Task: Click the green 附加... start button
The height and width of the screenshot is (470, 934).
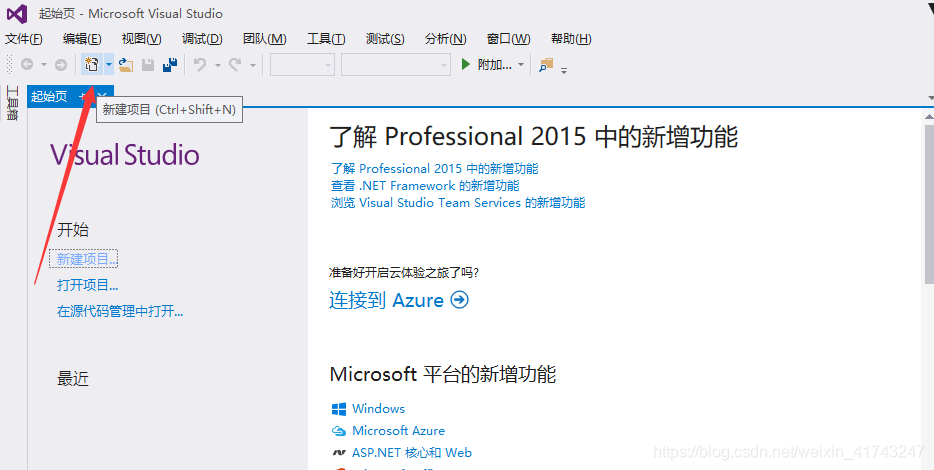Action: [487, 64]
